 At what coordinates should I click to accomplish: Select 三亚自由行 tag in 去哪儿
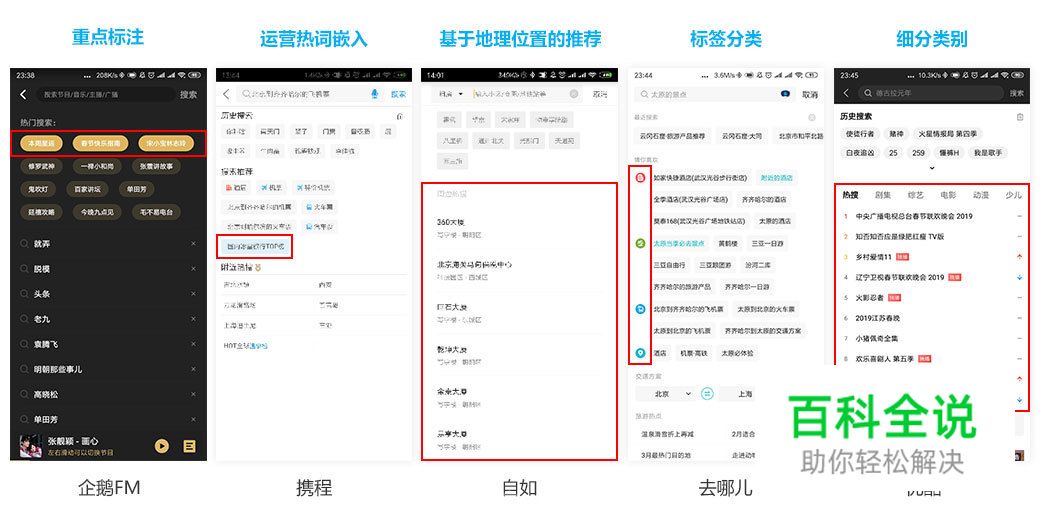coord(669,265)
